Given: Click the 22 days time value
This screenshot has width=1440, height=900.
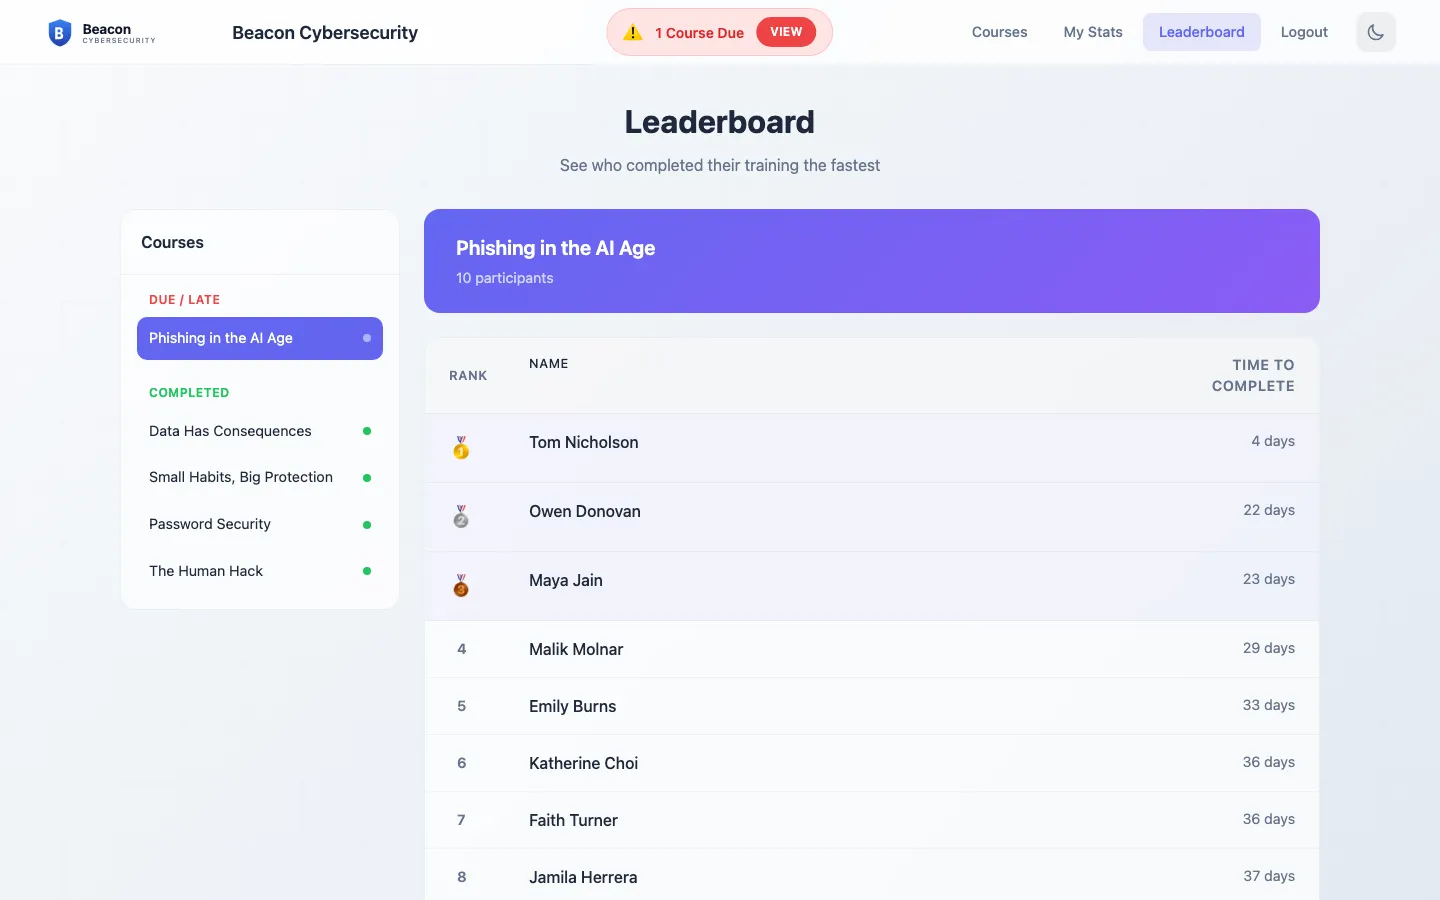Looking at the screenshot, I should 1269,510.
